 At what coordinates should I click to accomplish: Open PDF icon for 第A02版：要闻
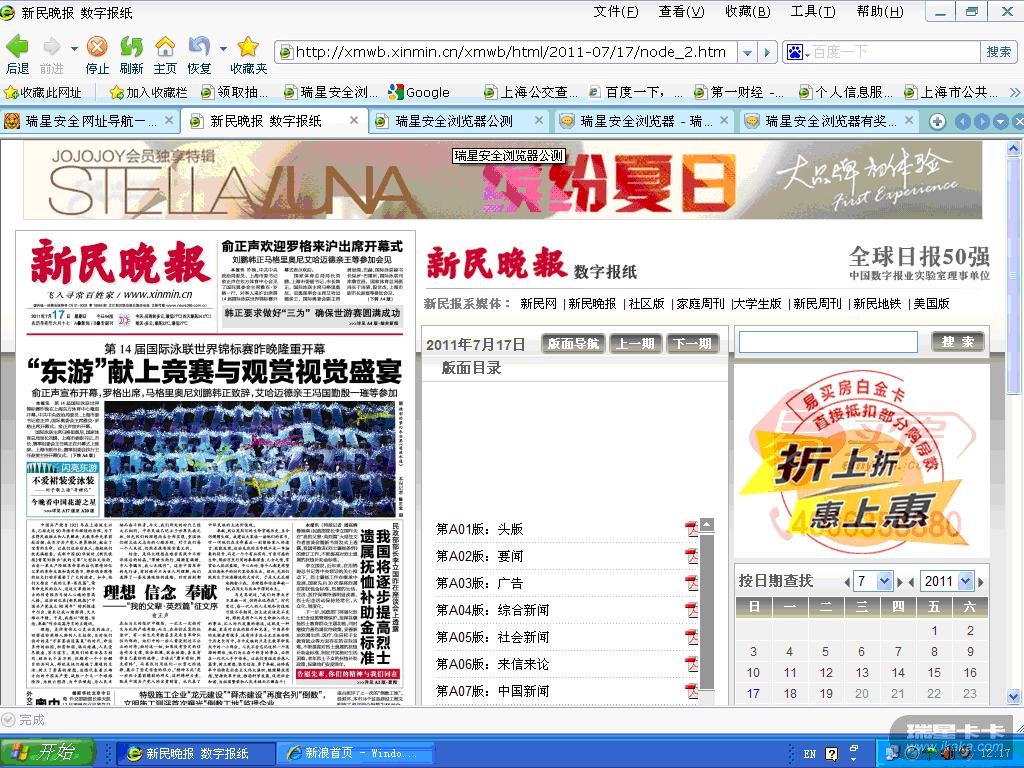coord(691,556)
